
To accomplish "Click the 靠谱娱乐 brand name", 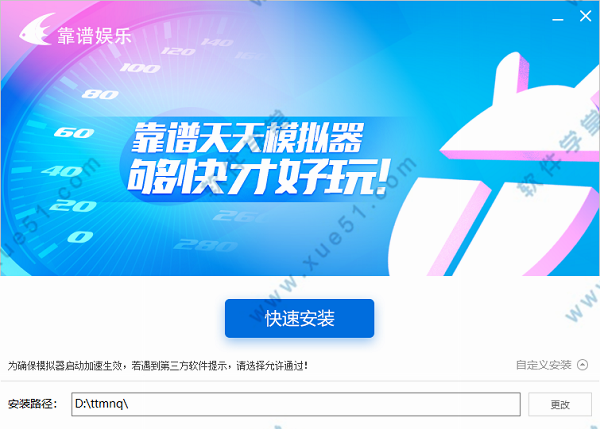I will pos(95,36).
